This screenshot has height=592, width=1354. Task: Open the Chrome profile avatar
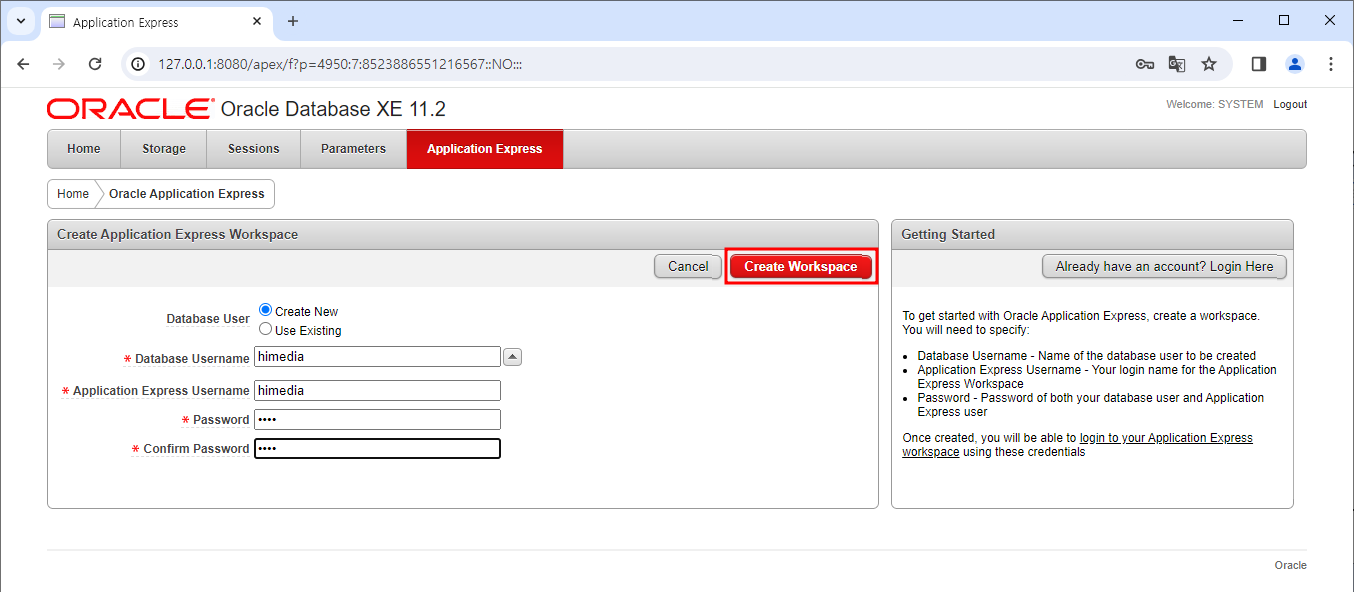[1295, 64]
